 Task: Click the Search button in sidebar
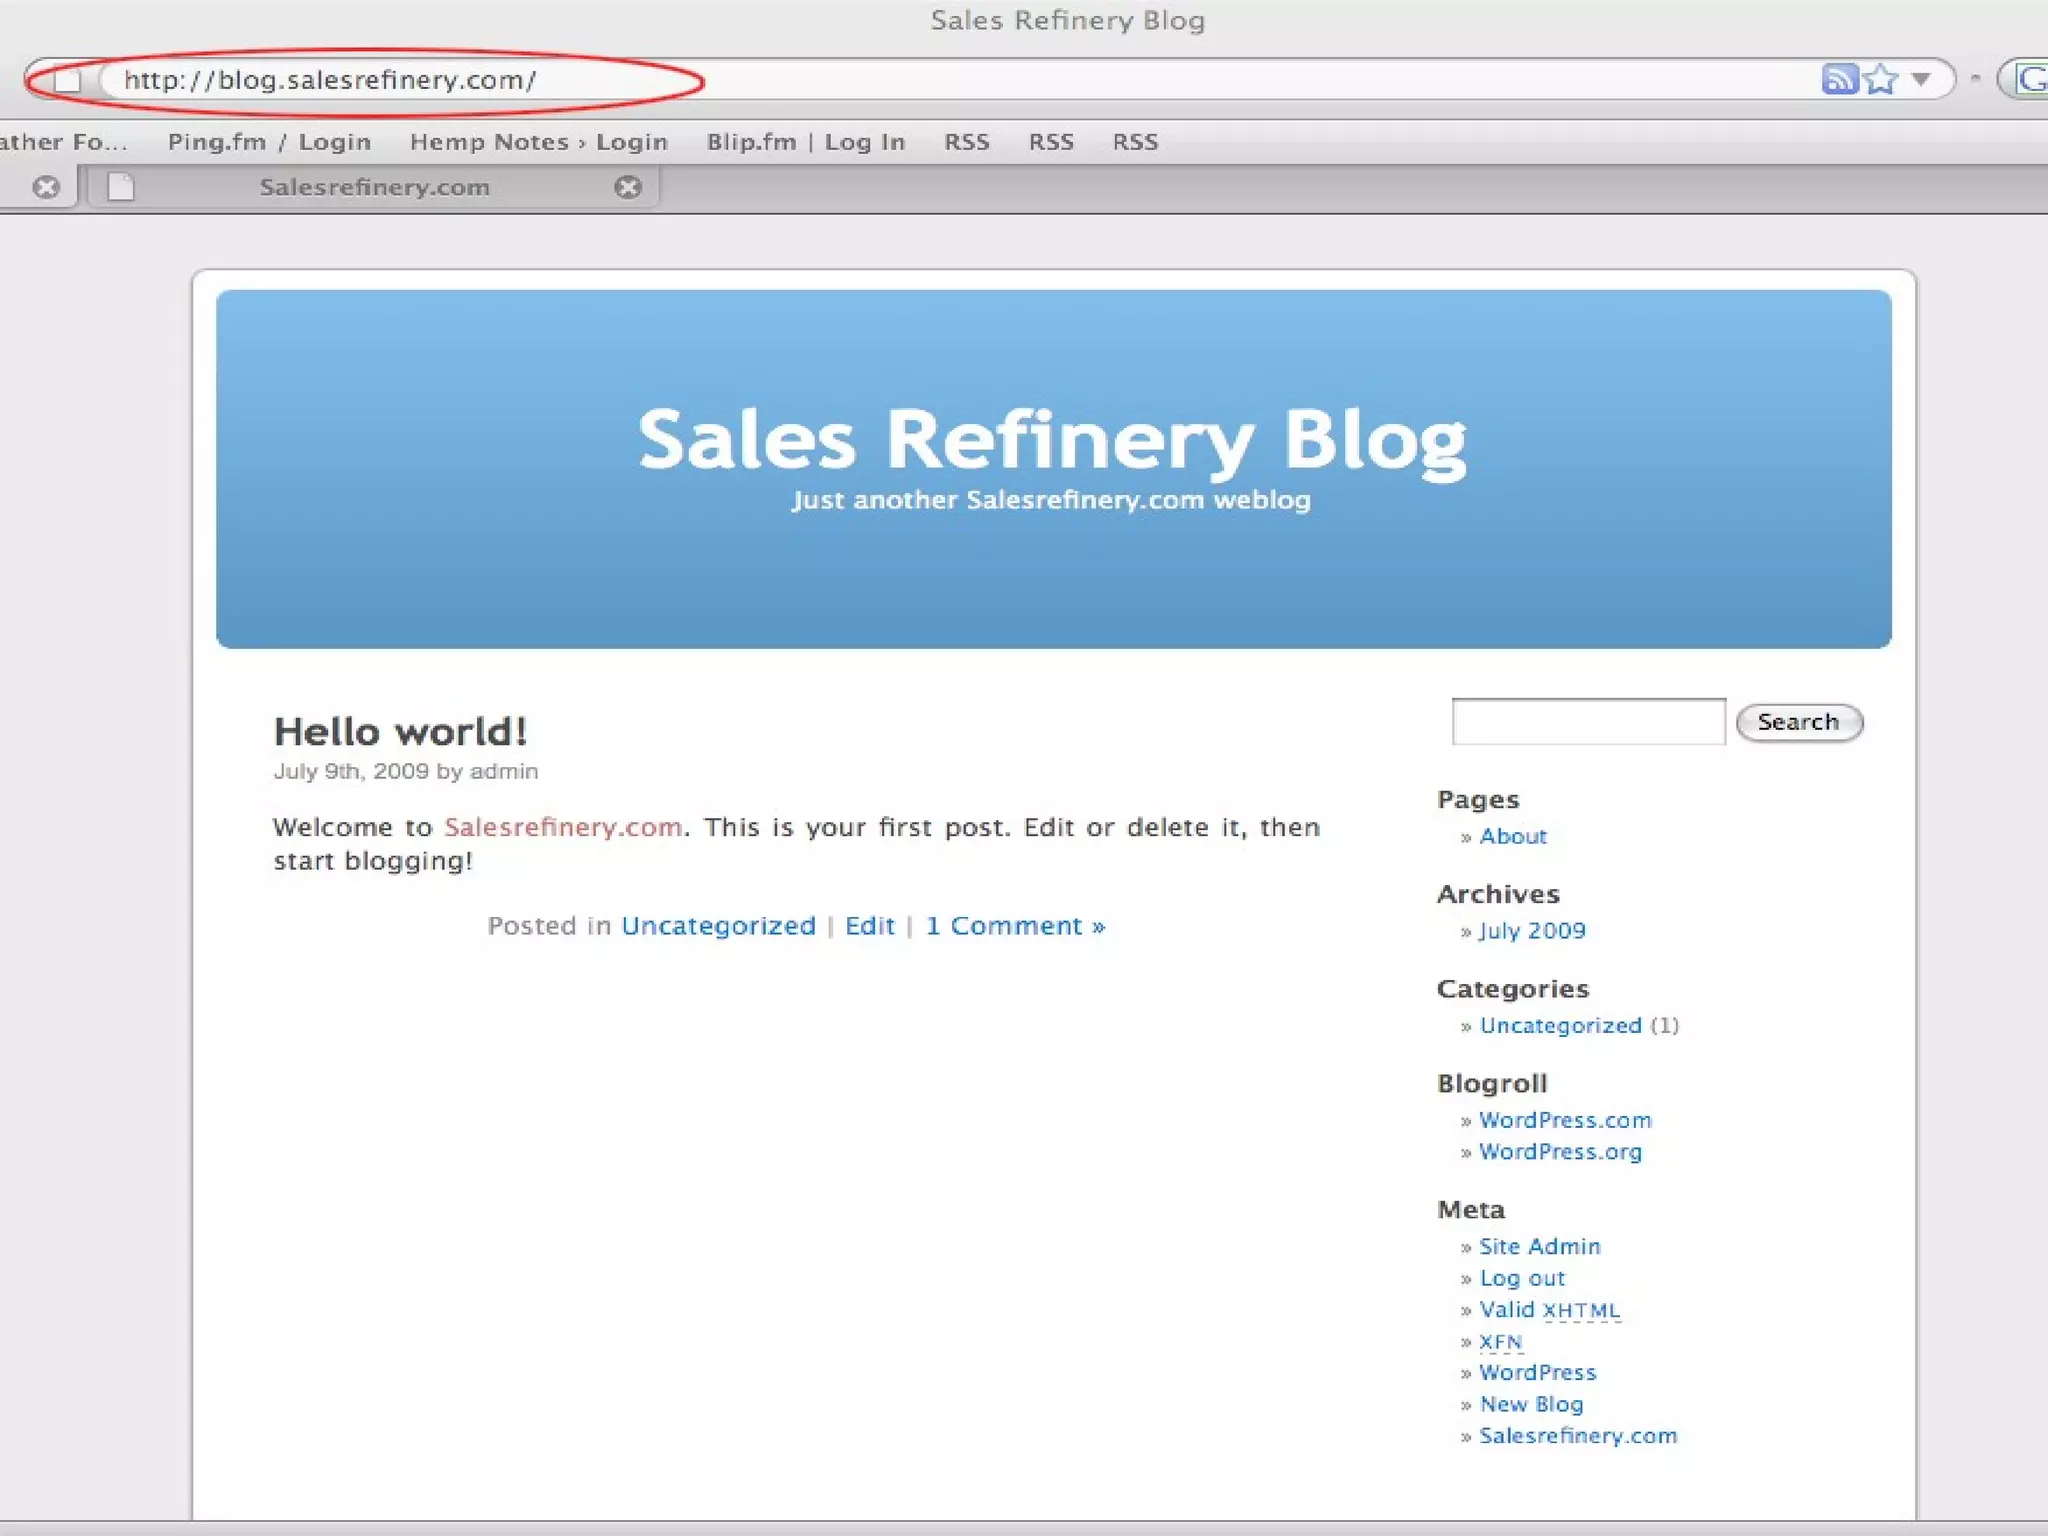click(1798, 722)
